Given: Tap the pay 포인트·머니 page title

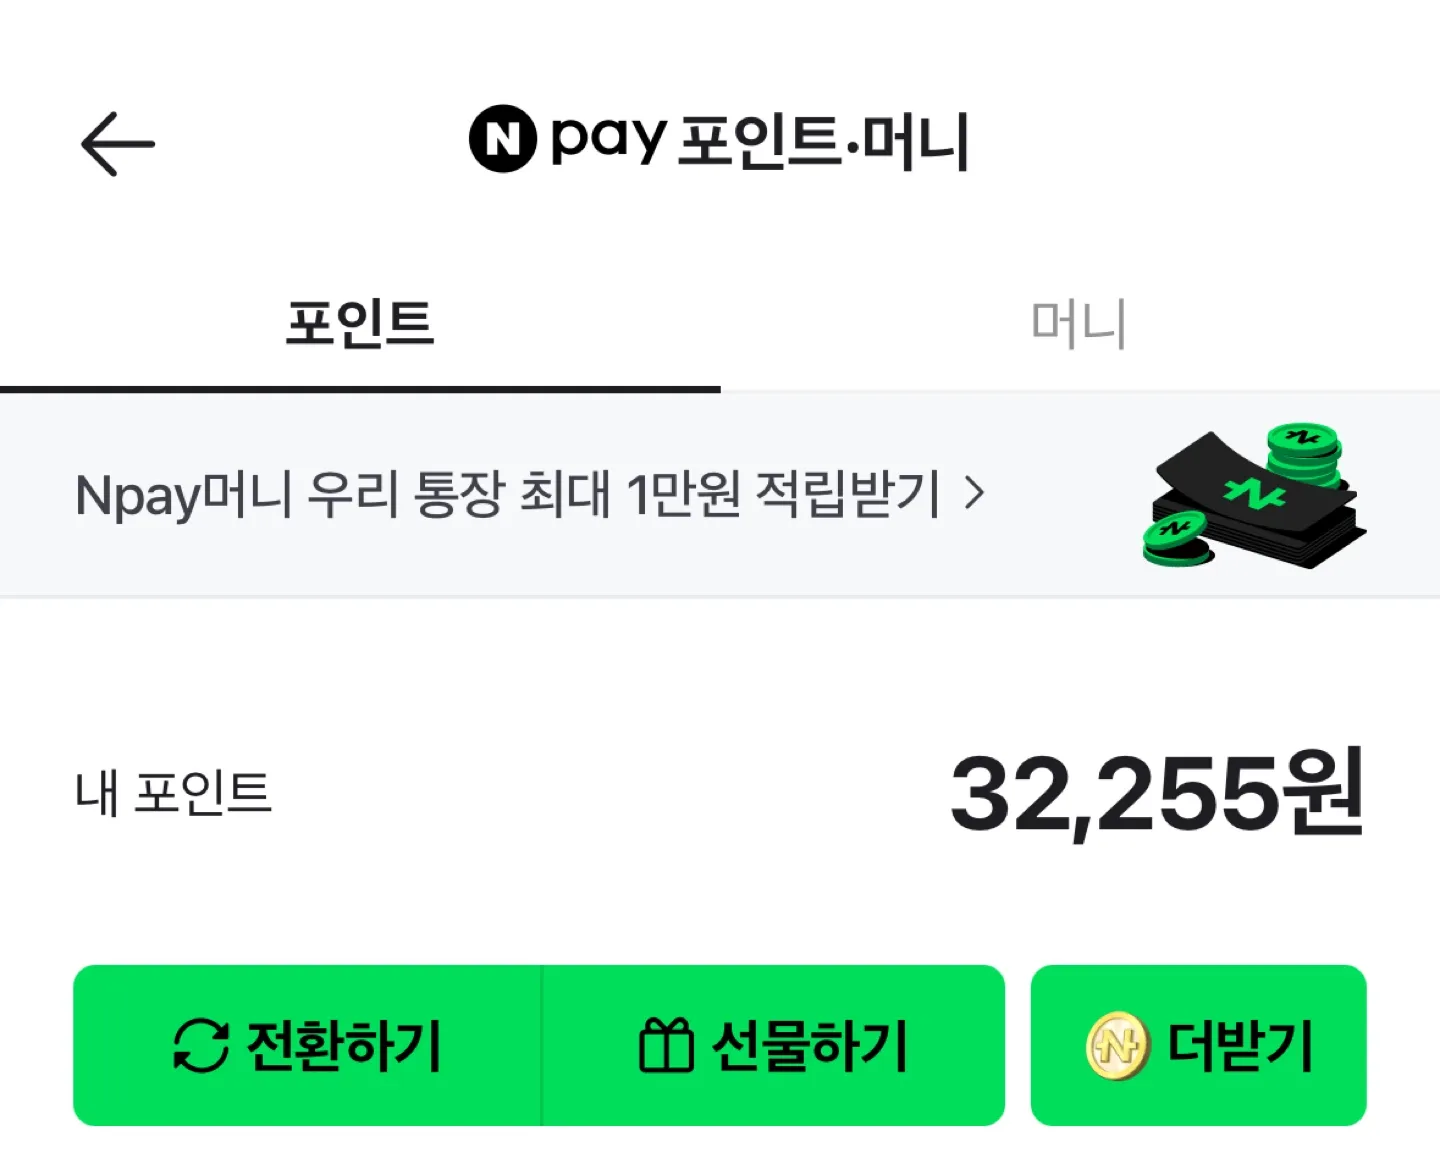Looking at the screenshot, I should pos(760,140).
